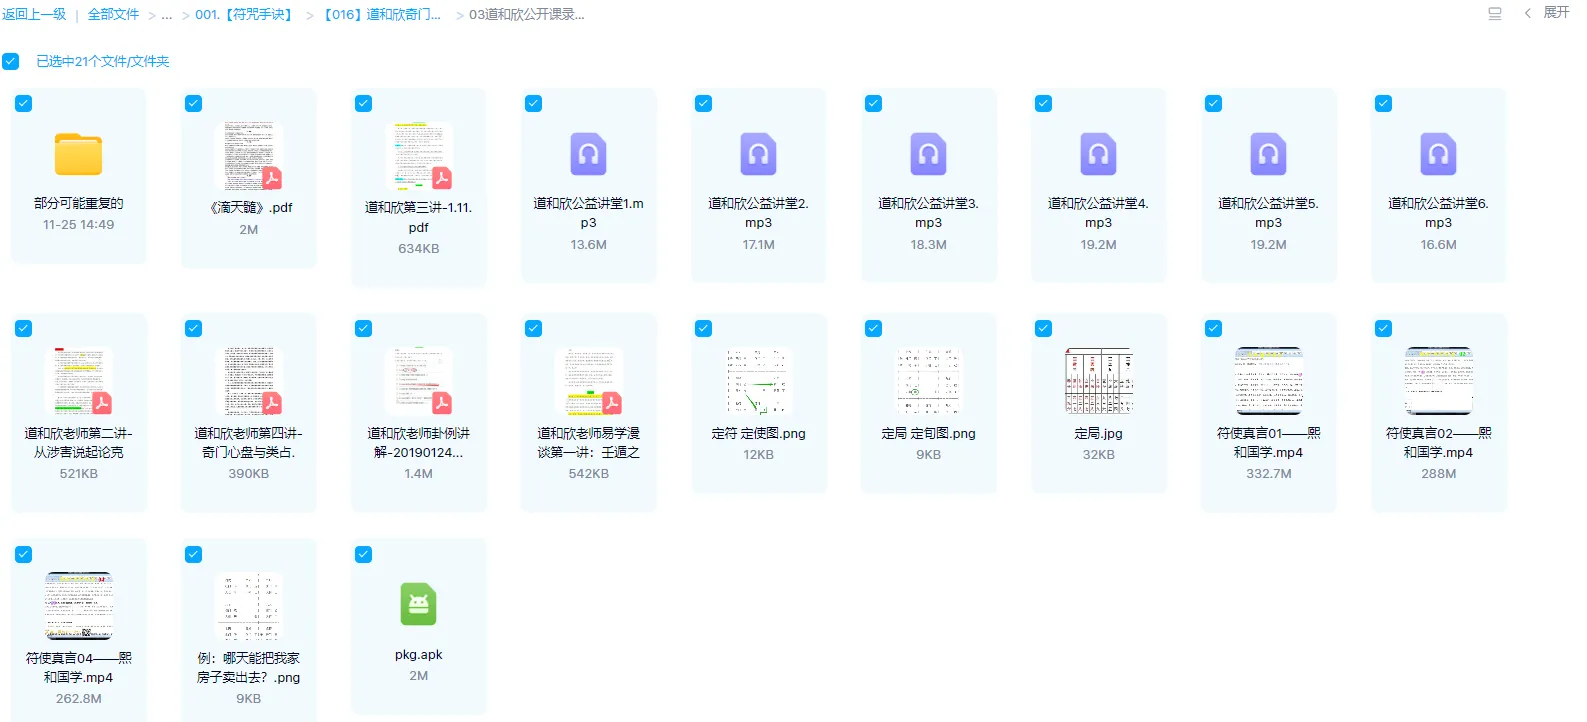
Task: Open thumbnail of 定符 定使图.png
Action: pyautogui.click(x=758, y=381)
